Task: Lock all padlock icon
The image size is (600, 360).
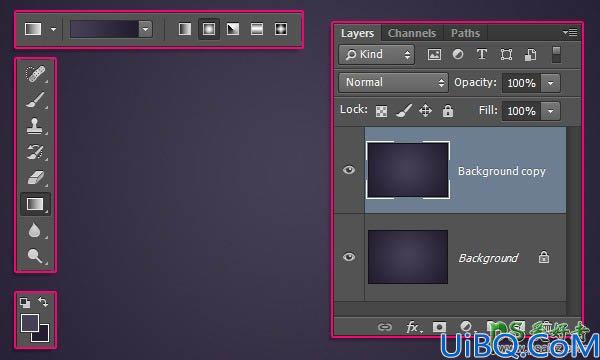Action: coord(448,111)
